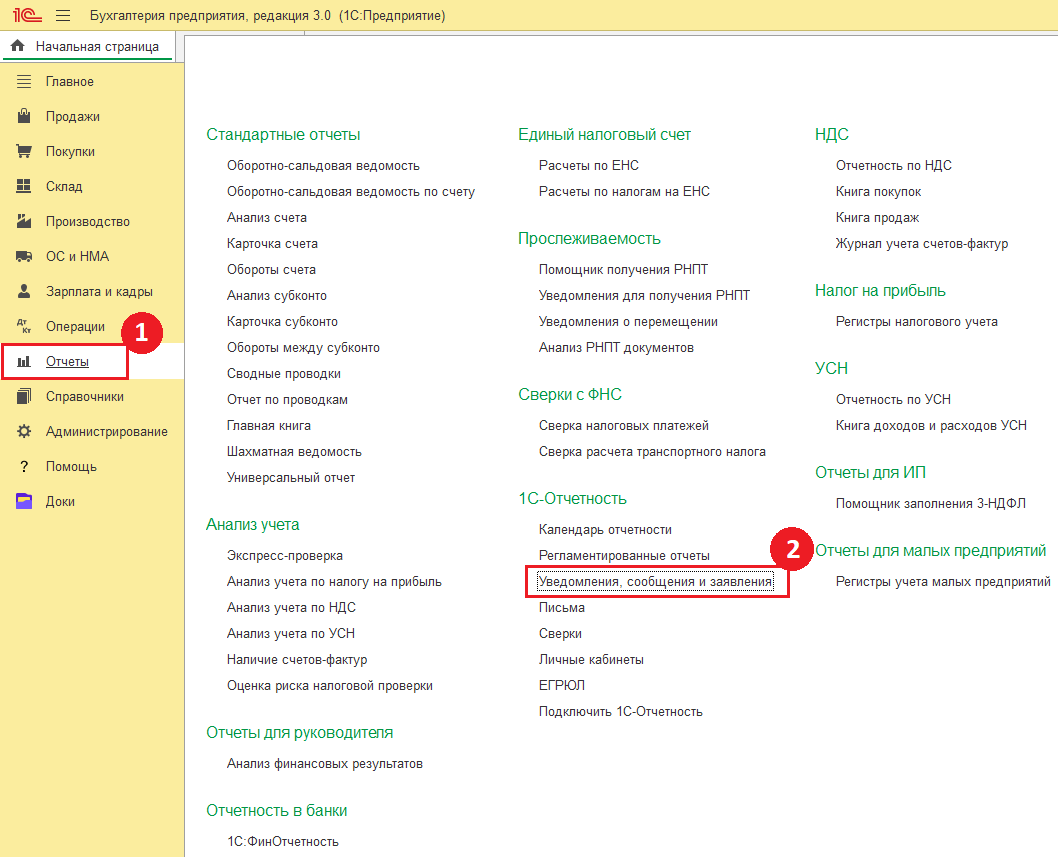The height and width of the screenshot is (857, 1058).
Task: Click the Отчеты bar chart icon
Action: 24,362
